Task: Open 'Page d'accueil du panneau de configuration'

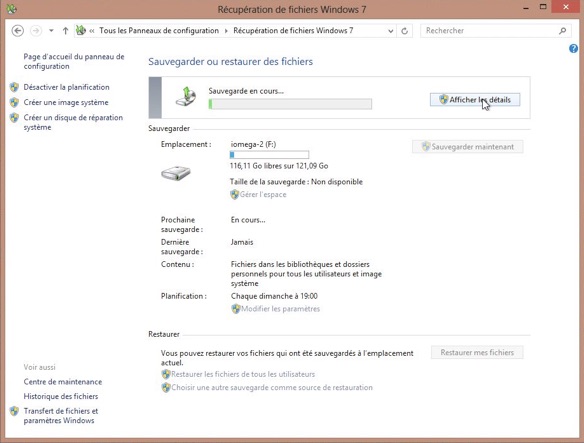Action: click(74, 61)
